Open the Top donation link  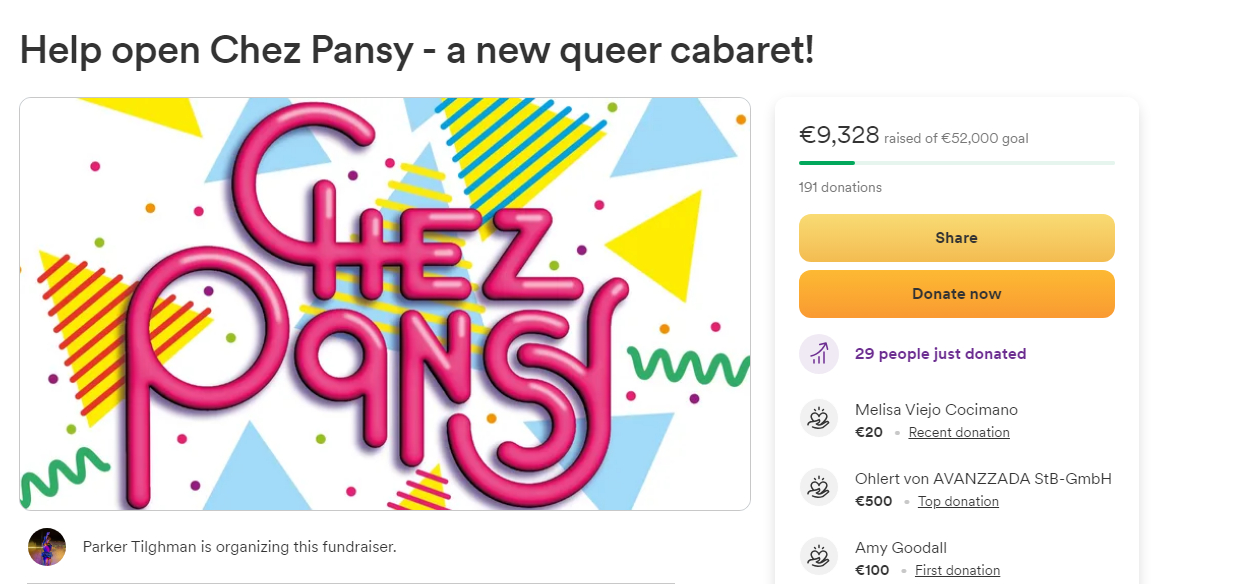pyautogui.click(x=958, y=502)
